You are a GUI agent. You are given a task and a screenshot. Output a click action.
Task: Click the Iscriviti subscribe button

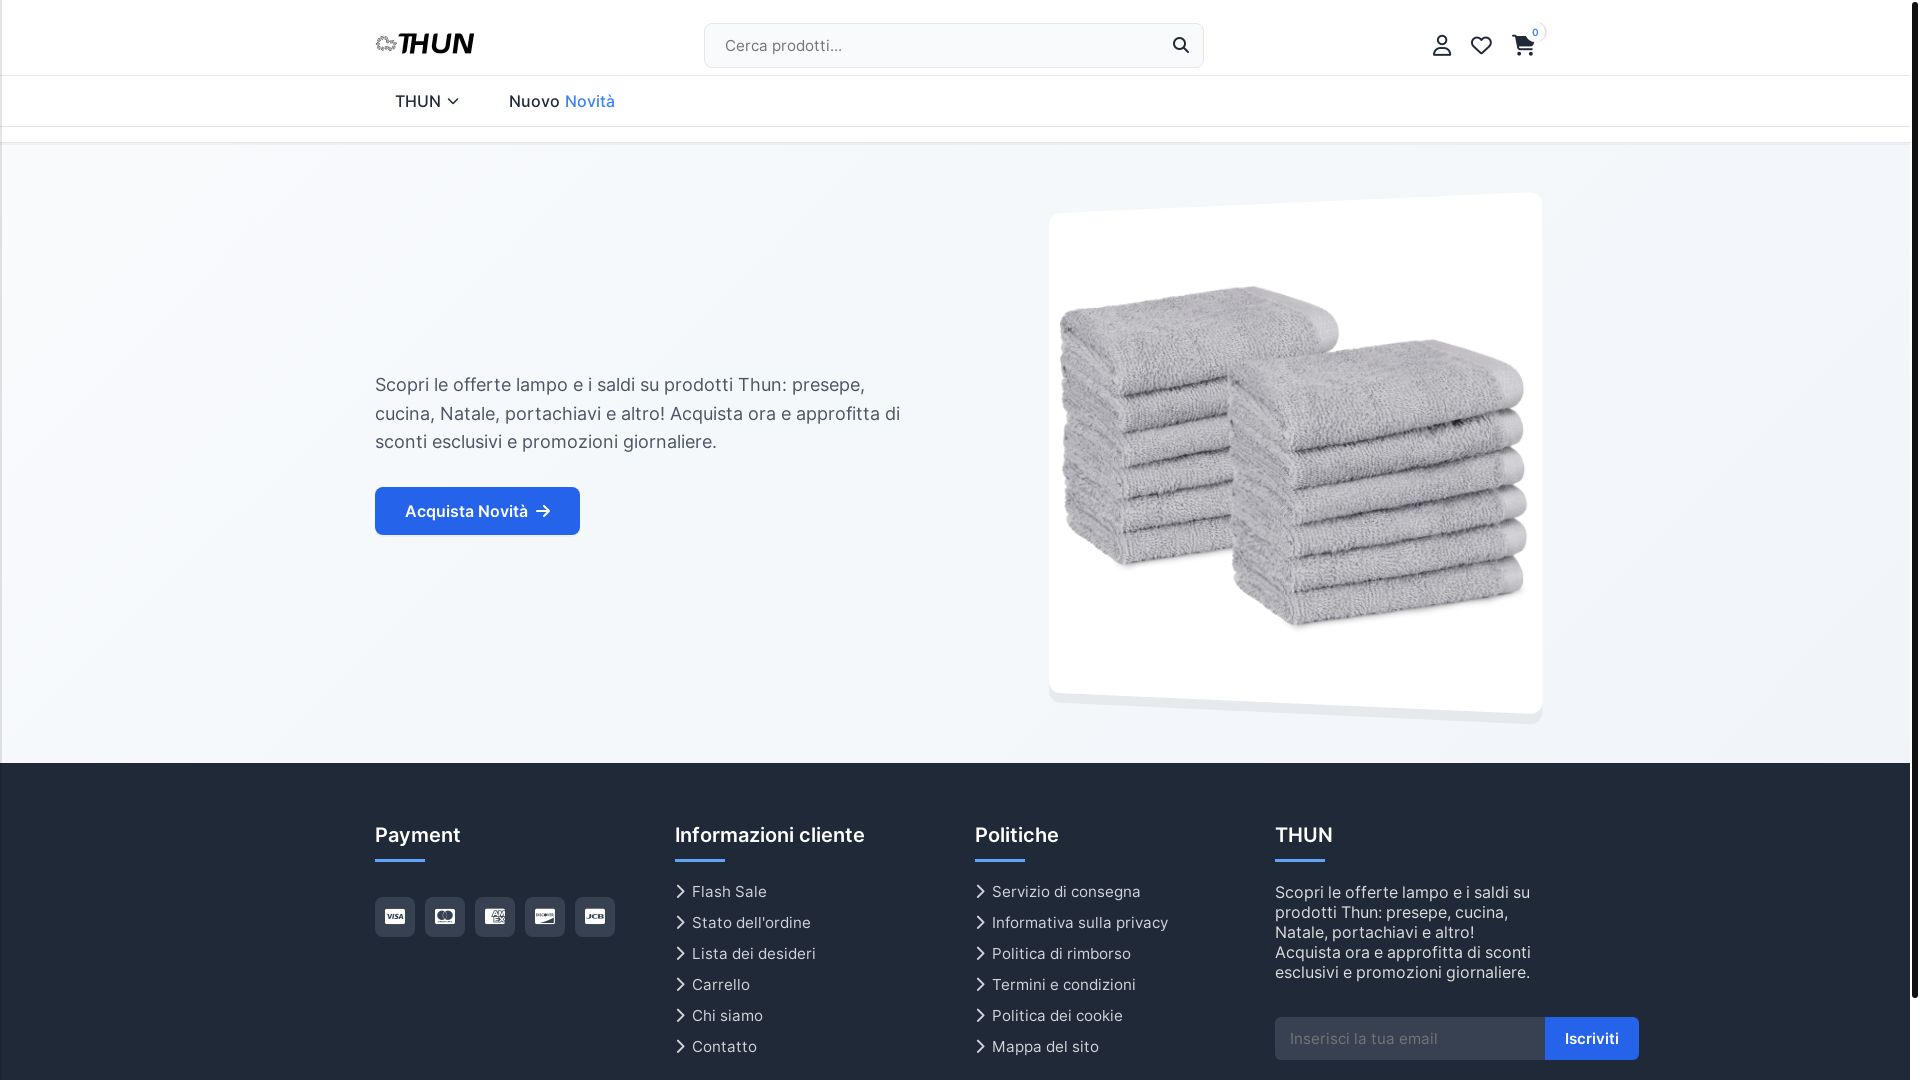[x=1592, y=1038]
